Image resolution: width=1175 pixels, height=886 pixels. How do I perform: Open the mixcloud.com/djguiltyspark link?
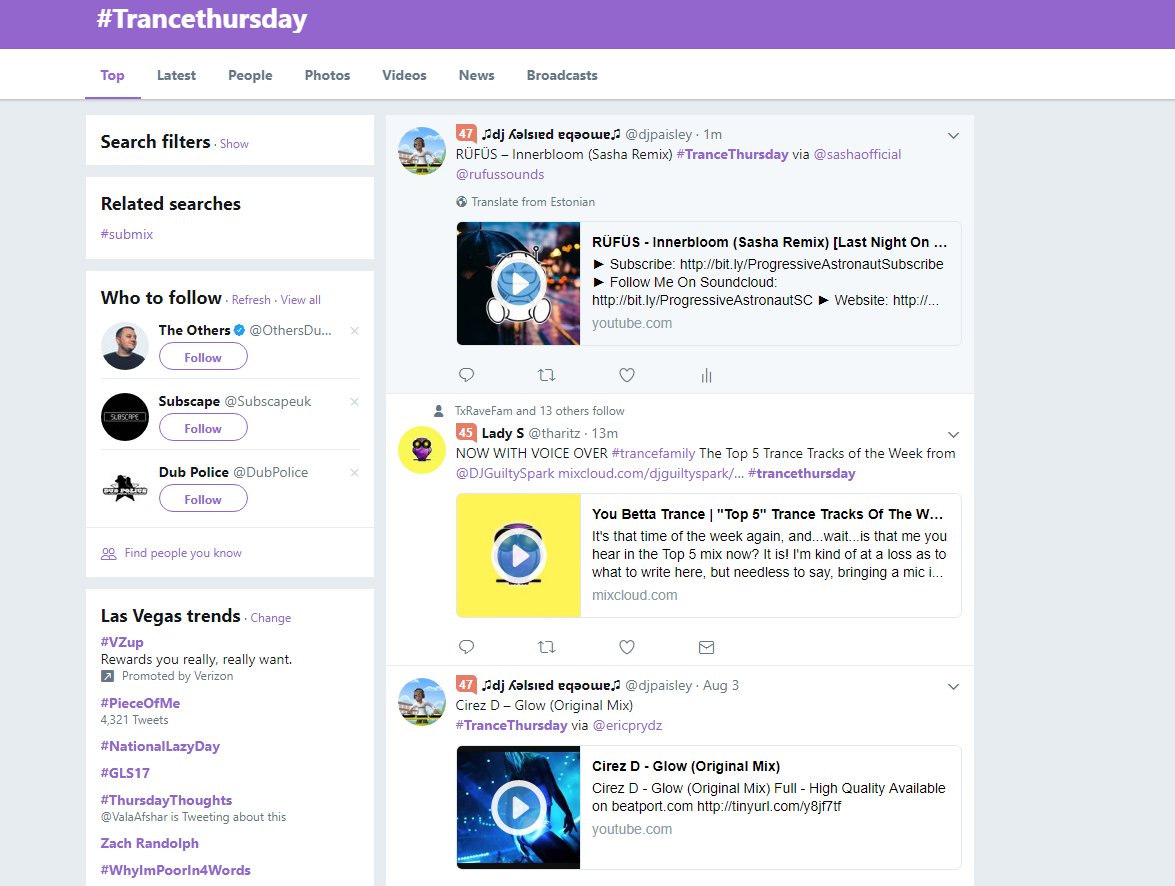click(651, 474)
